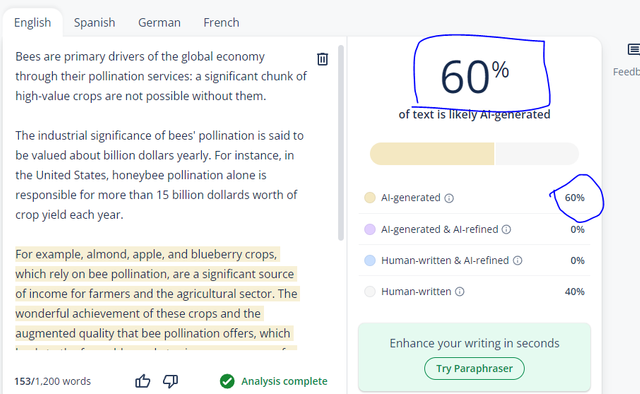Open info icon beside AI-generated & AI-refined
The image size is (640, 394).
[x=506, y=229]
